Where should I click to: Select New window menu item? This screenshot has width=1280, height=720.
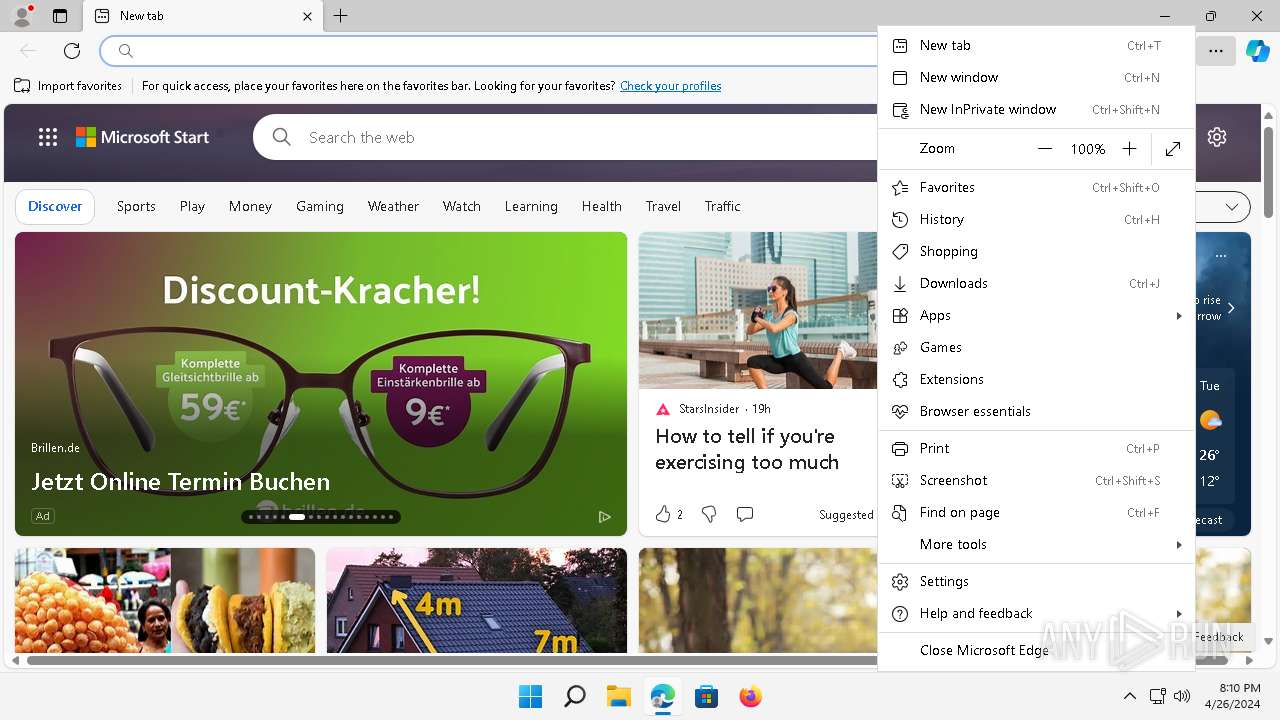coord(1036,77)
